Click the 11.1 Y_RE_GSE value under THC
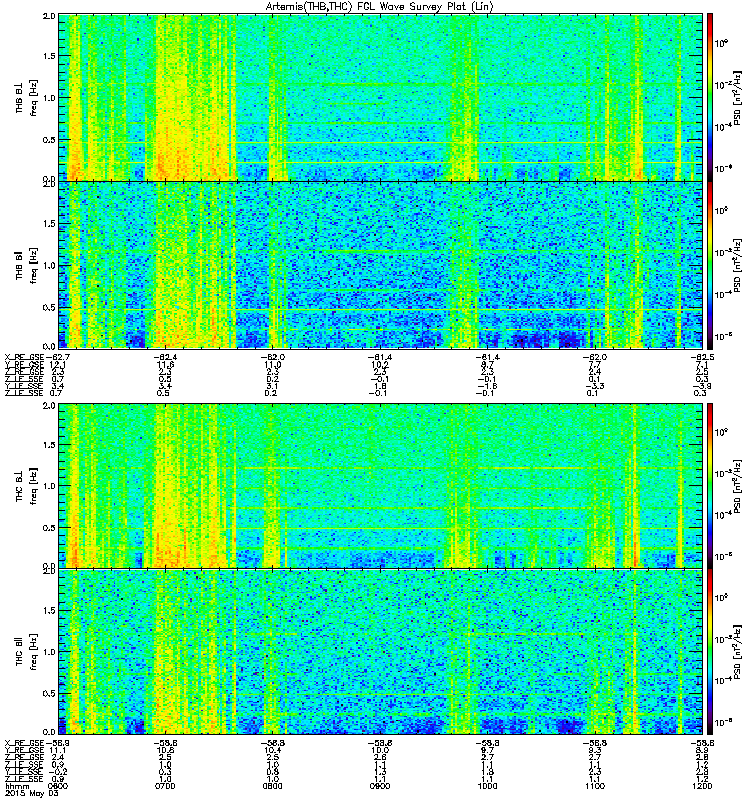750x800 pixels. point(58,751)
